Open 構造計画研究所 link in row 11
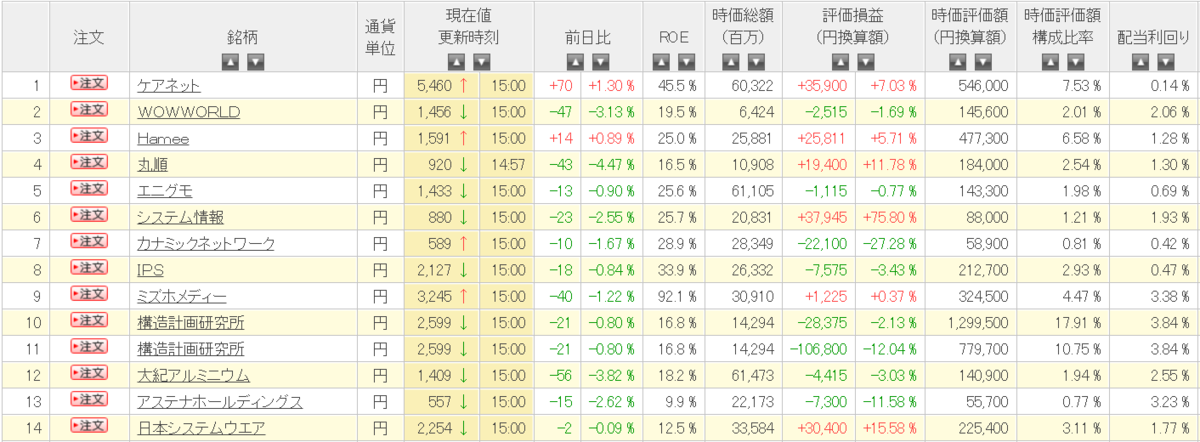The height and width of the screenshot is (442, 1200). (190, 349)
